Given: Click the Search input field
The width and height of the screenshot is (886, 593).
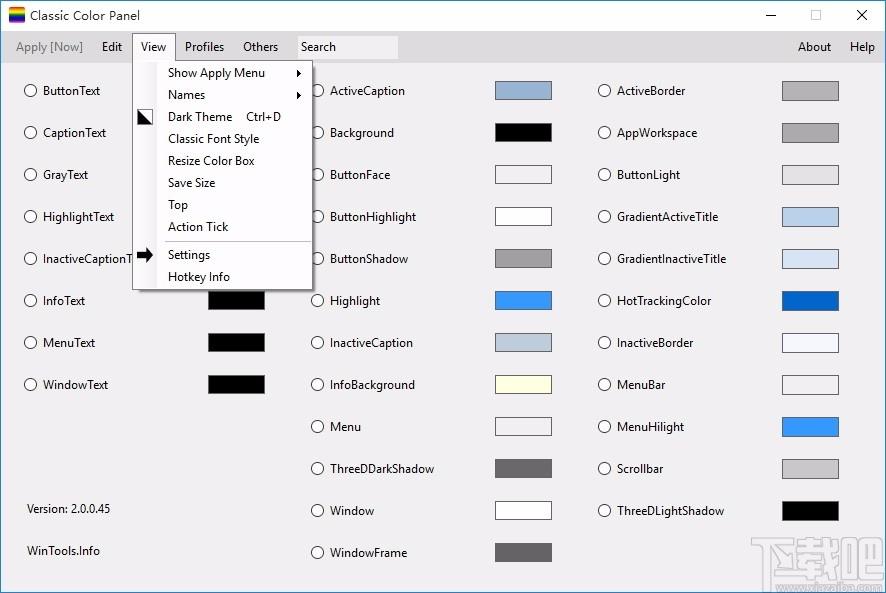Looking at the screenshot, I should [348, 47].
